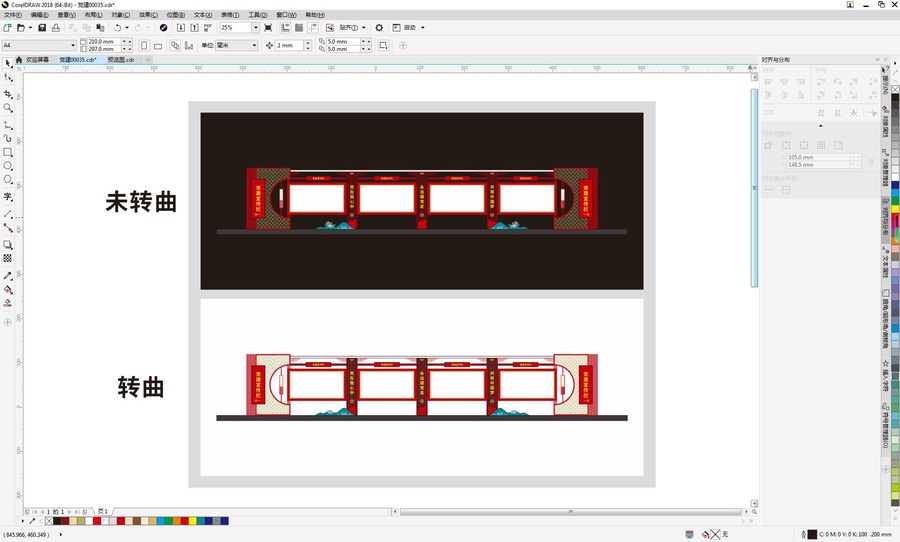Select the Text tool (字)
900x542 pixels.
[7, 196]
